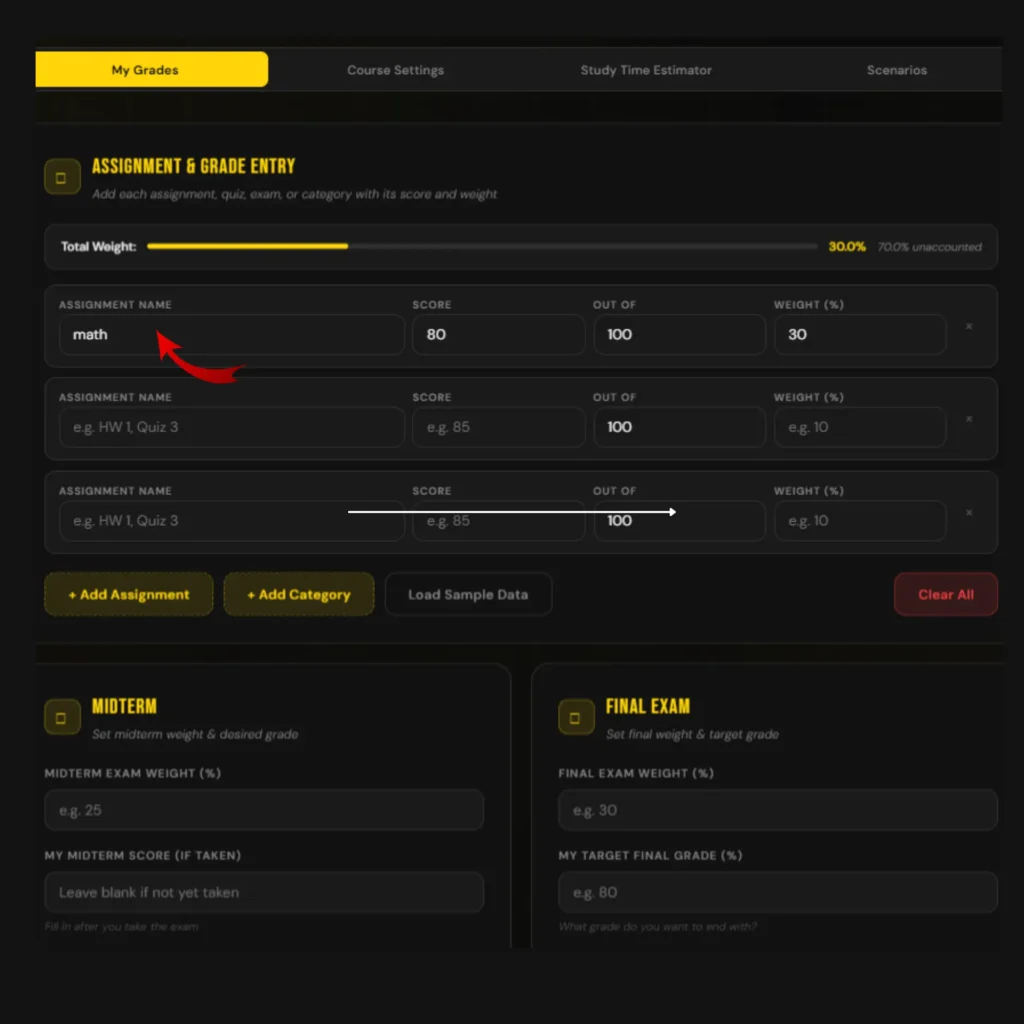Click the FINAL EXAM heading
1024x1024 pixels.
pyautogui.click(x=648, y=706)
